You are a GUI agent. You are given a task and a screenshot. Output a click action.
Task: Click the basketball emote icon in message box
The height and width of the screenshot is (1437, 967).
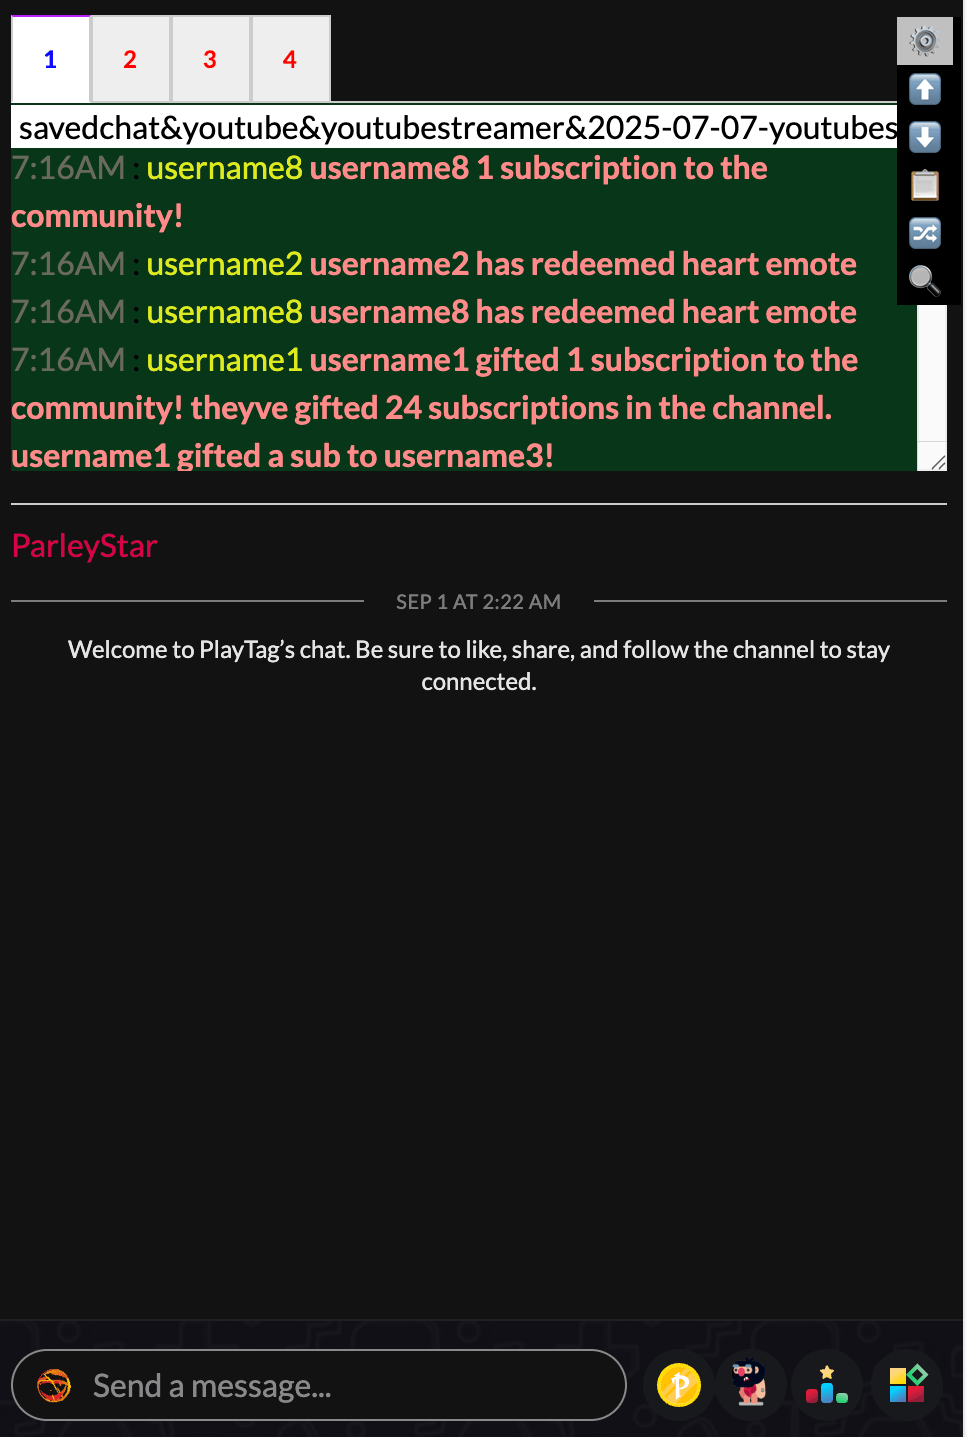[54, 1385]
